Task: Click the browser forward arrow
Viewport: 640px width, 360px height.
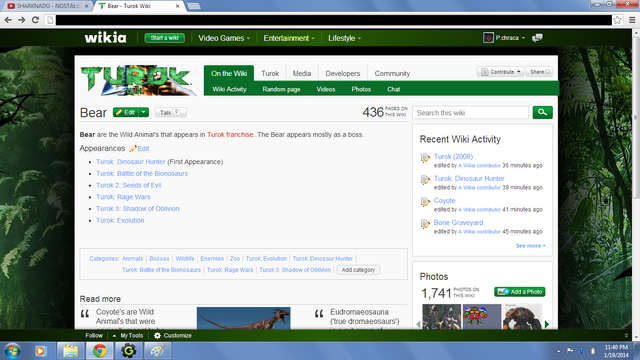Action: point(22,20)
